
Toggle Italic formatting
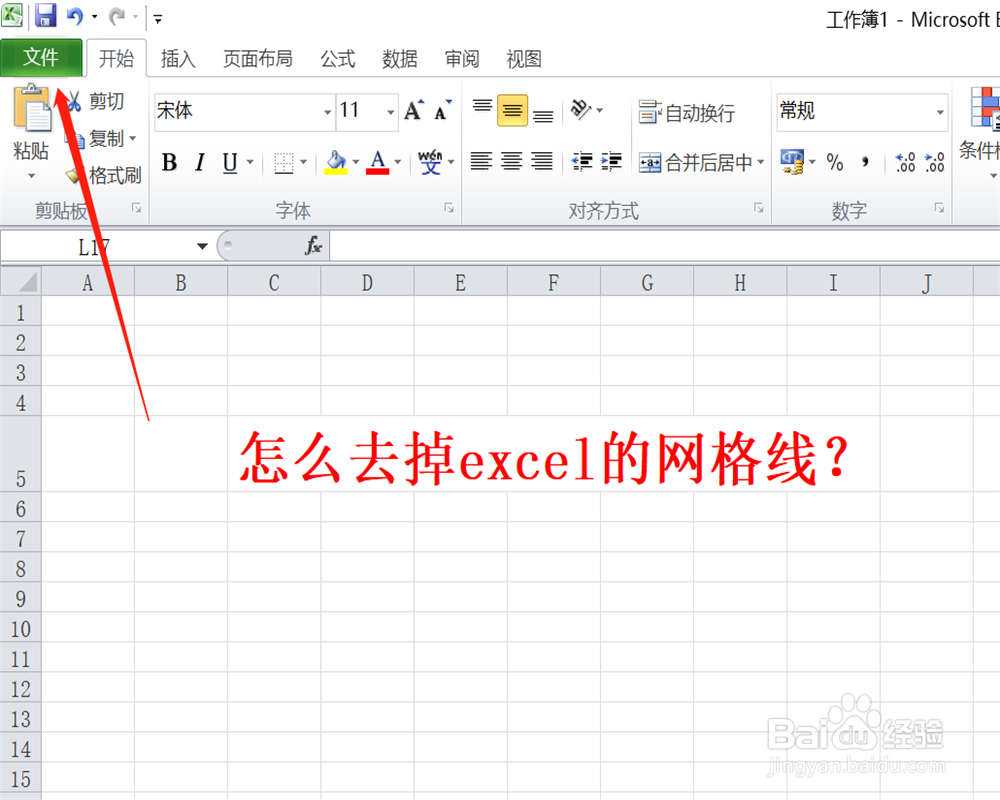click(200, 163)
